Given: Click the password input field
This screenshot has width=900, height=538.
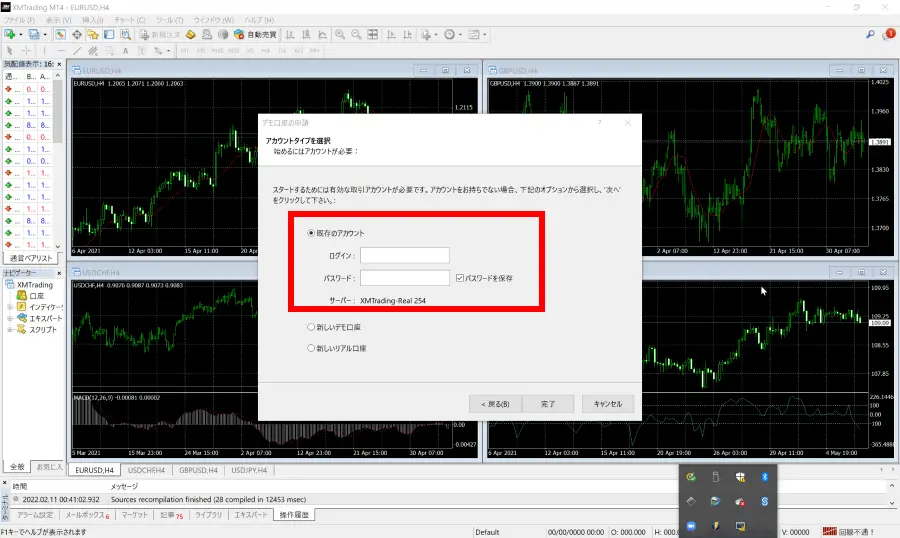Looking at the screenshot, I should tap(405, 278).
